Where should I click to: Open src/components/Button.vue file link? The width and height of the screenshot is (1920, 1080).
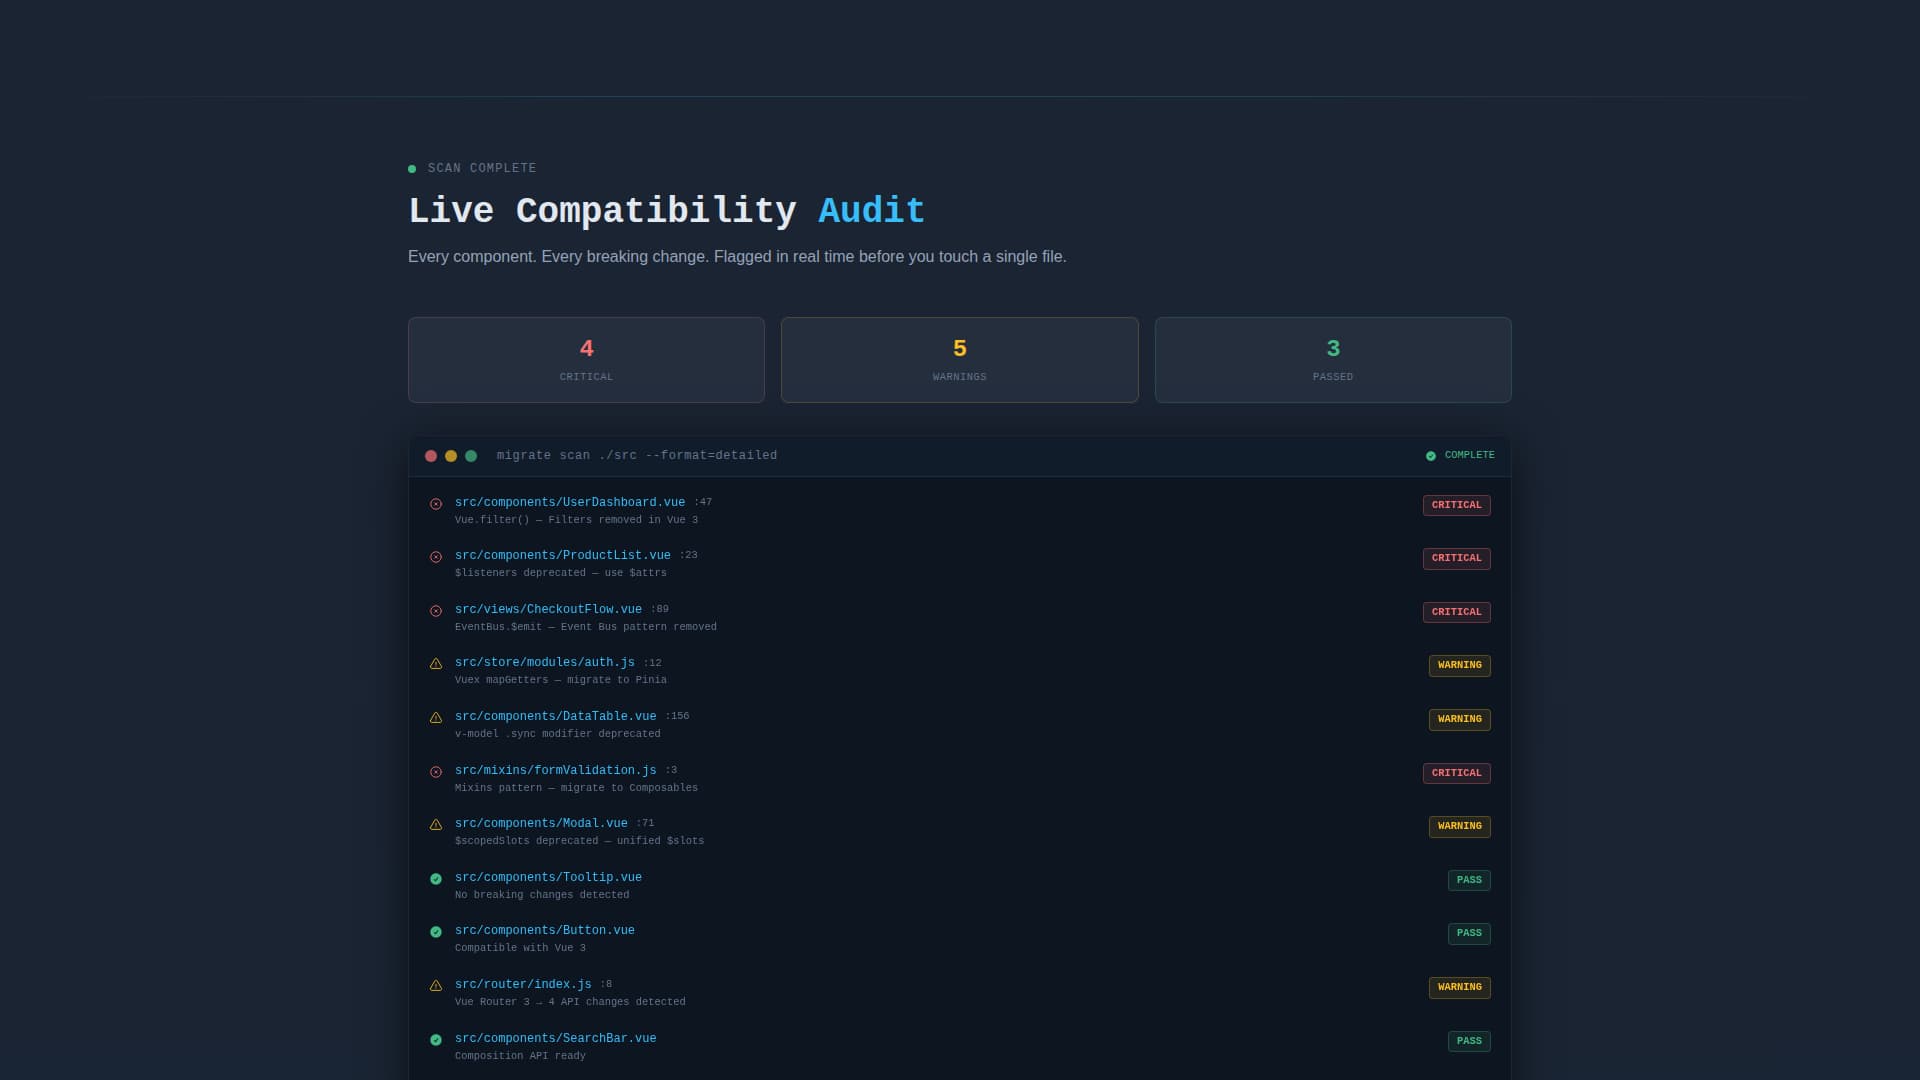pos(545,930)
